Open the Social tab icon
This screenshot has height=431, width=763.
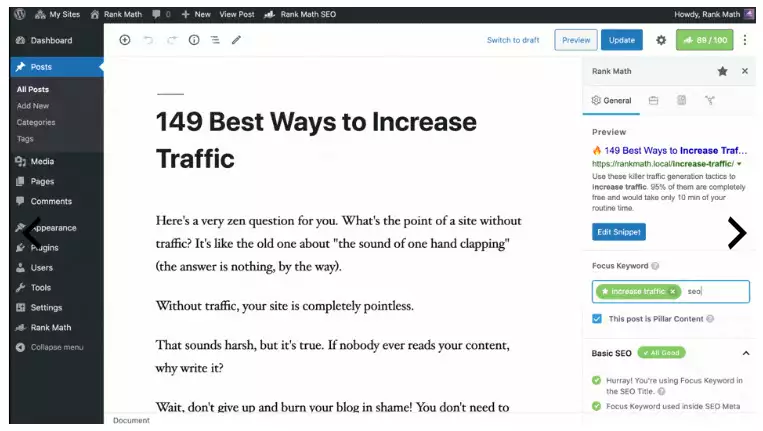coord(709,101)
